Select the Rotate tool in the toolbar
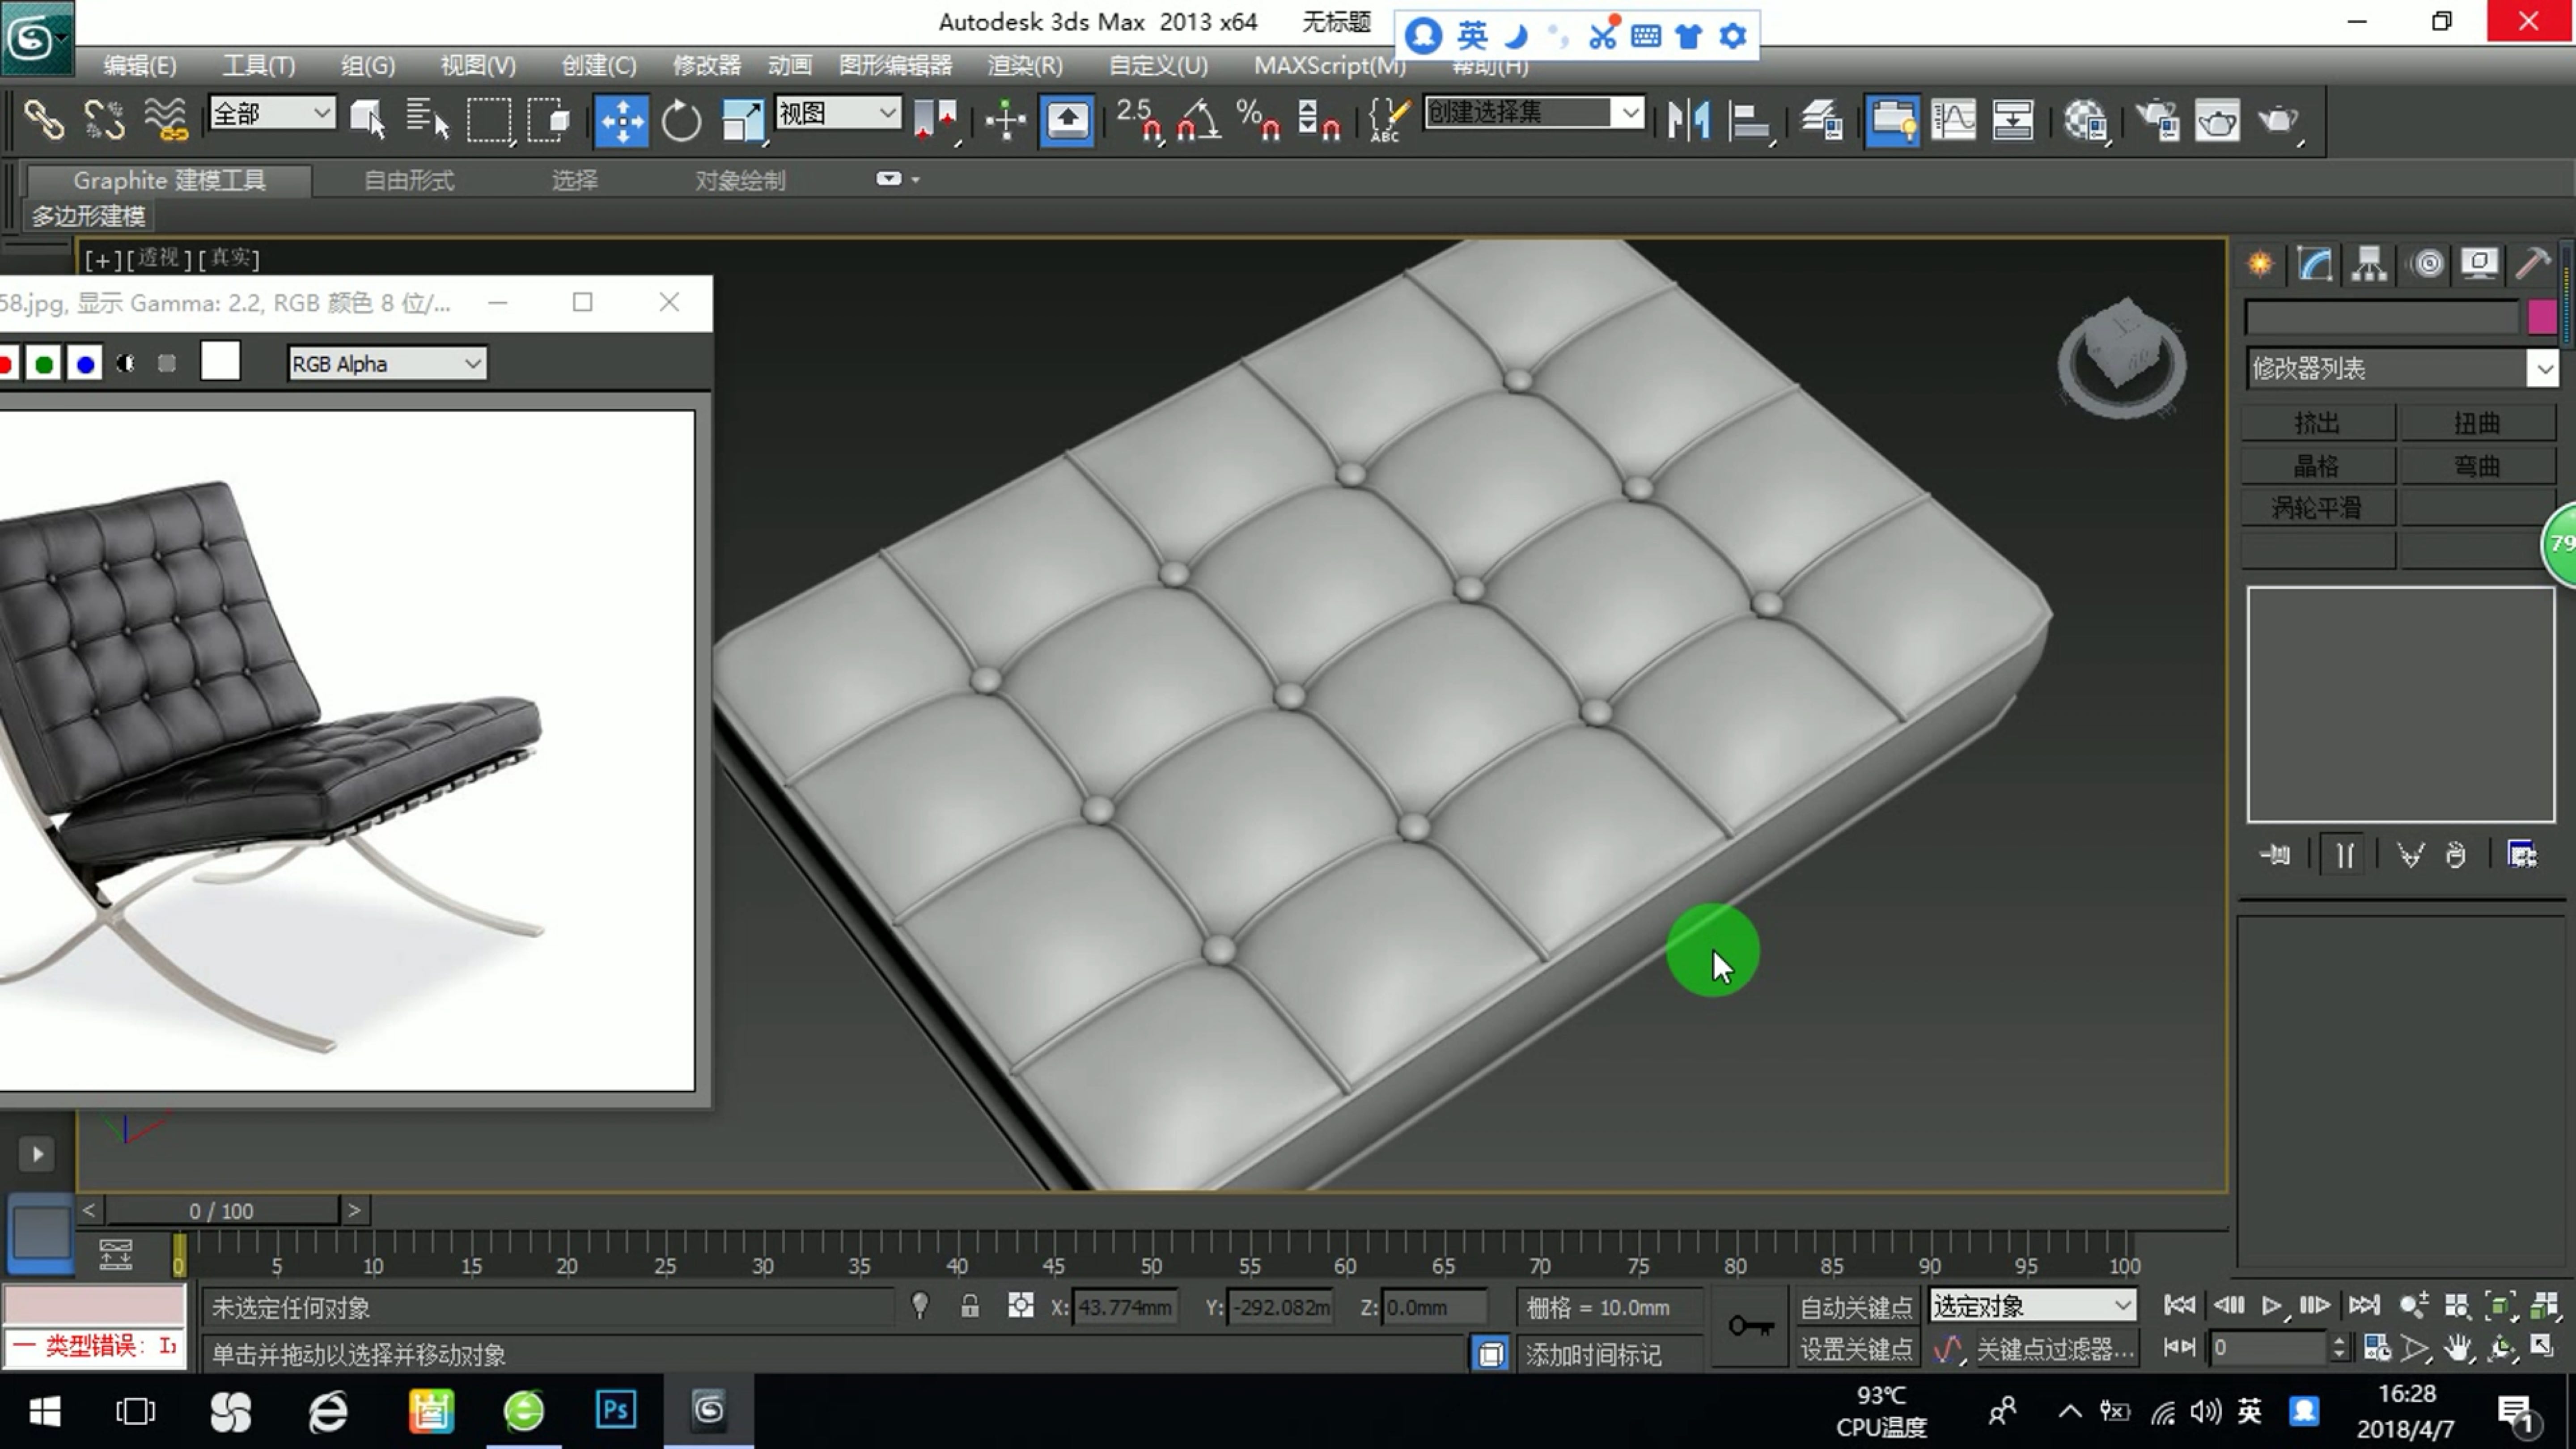Image resolution: width=2576 pixels, height=1449 pixels. (x=681, y=121)
